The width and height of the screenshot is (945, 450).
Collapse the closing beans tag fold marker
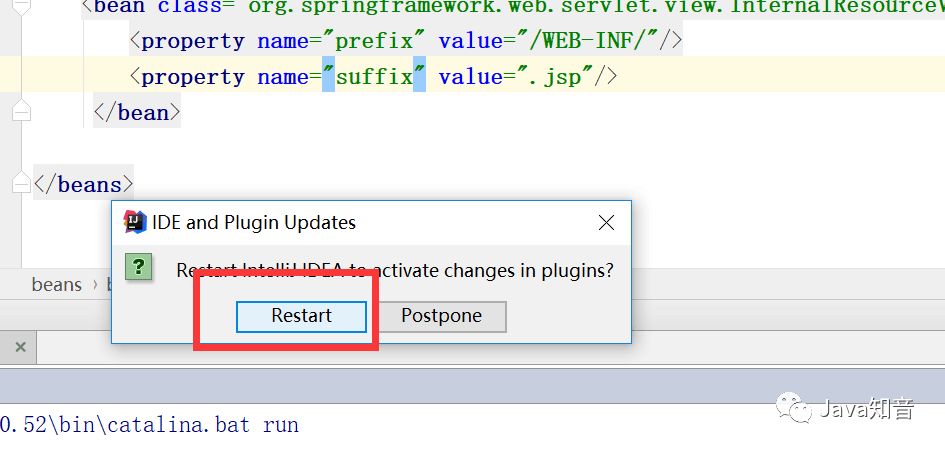coord(21,183)
